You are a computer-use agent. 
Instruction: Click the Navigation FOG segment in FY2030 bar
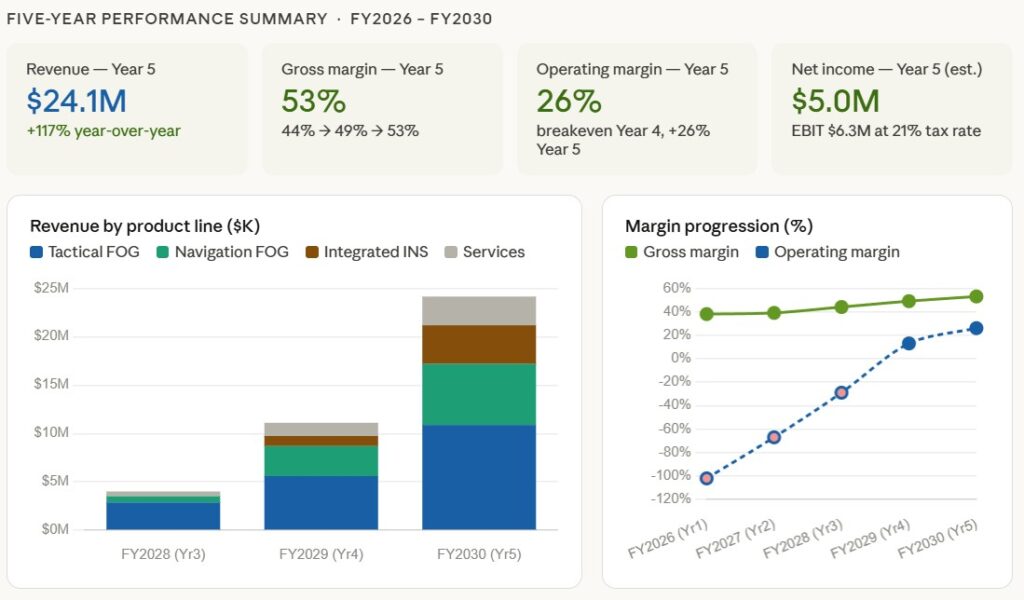point(479,394)
